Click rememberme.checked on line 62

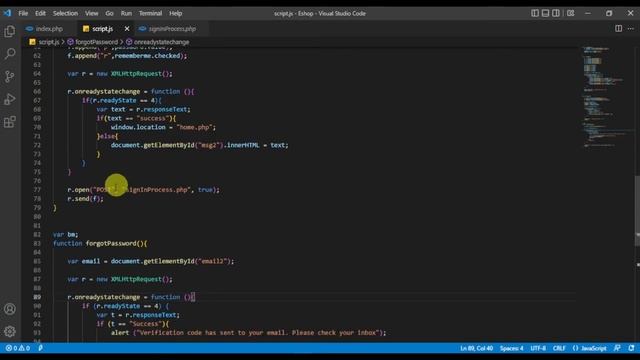tap(147, 56)
